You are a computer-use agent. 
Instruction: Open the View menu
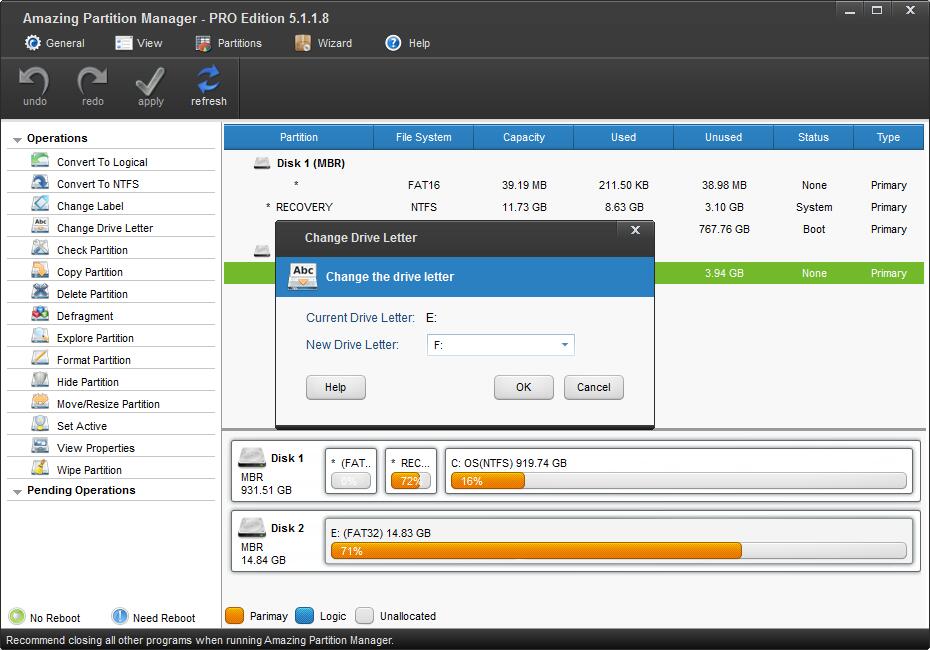[139, 43]
